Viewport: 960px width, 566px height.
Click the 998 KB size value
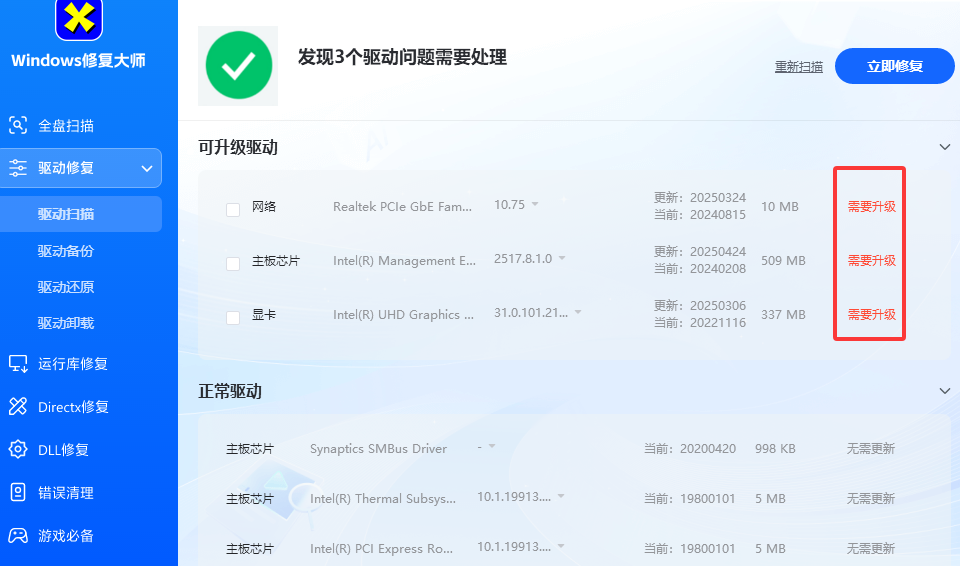point(775,448)
